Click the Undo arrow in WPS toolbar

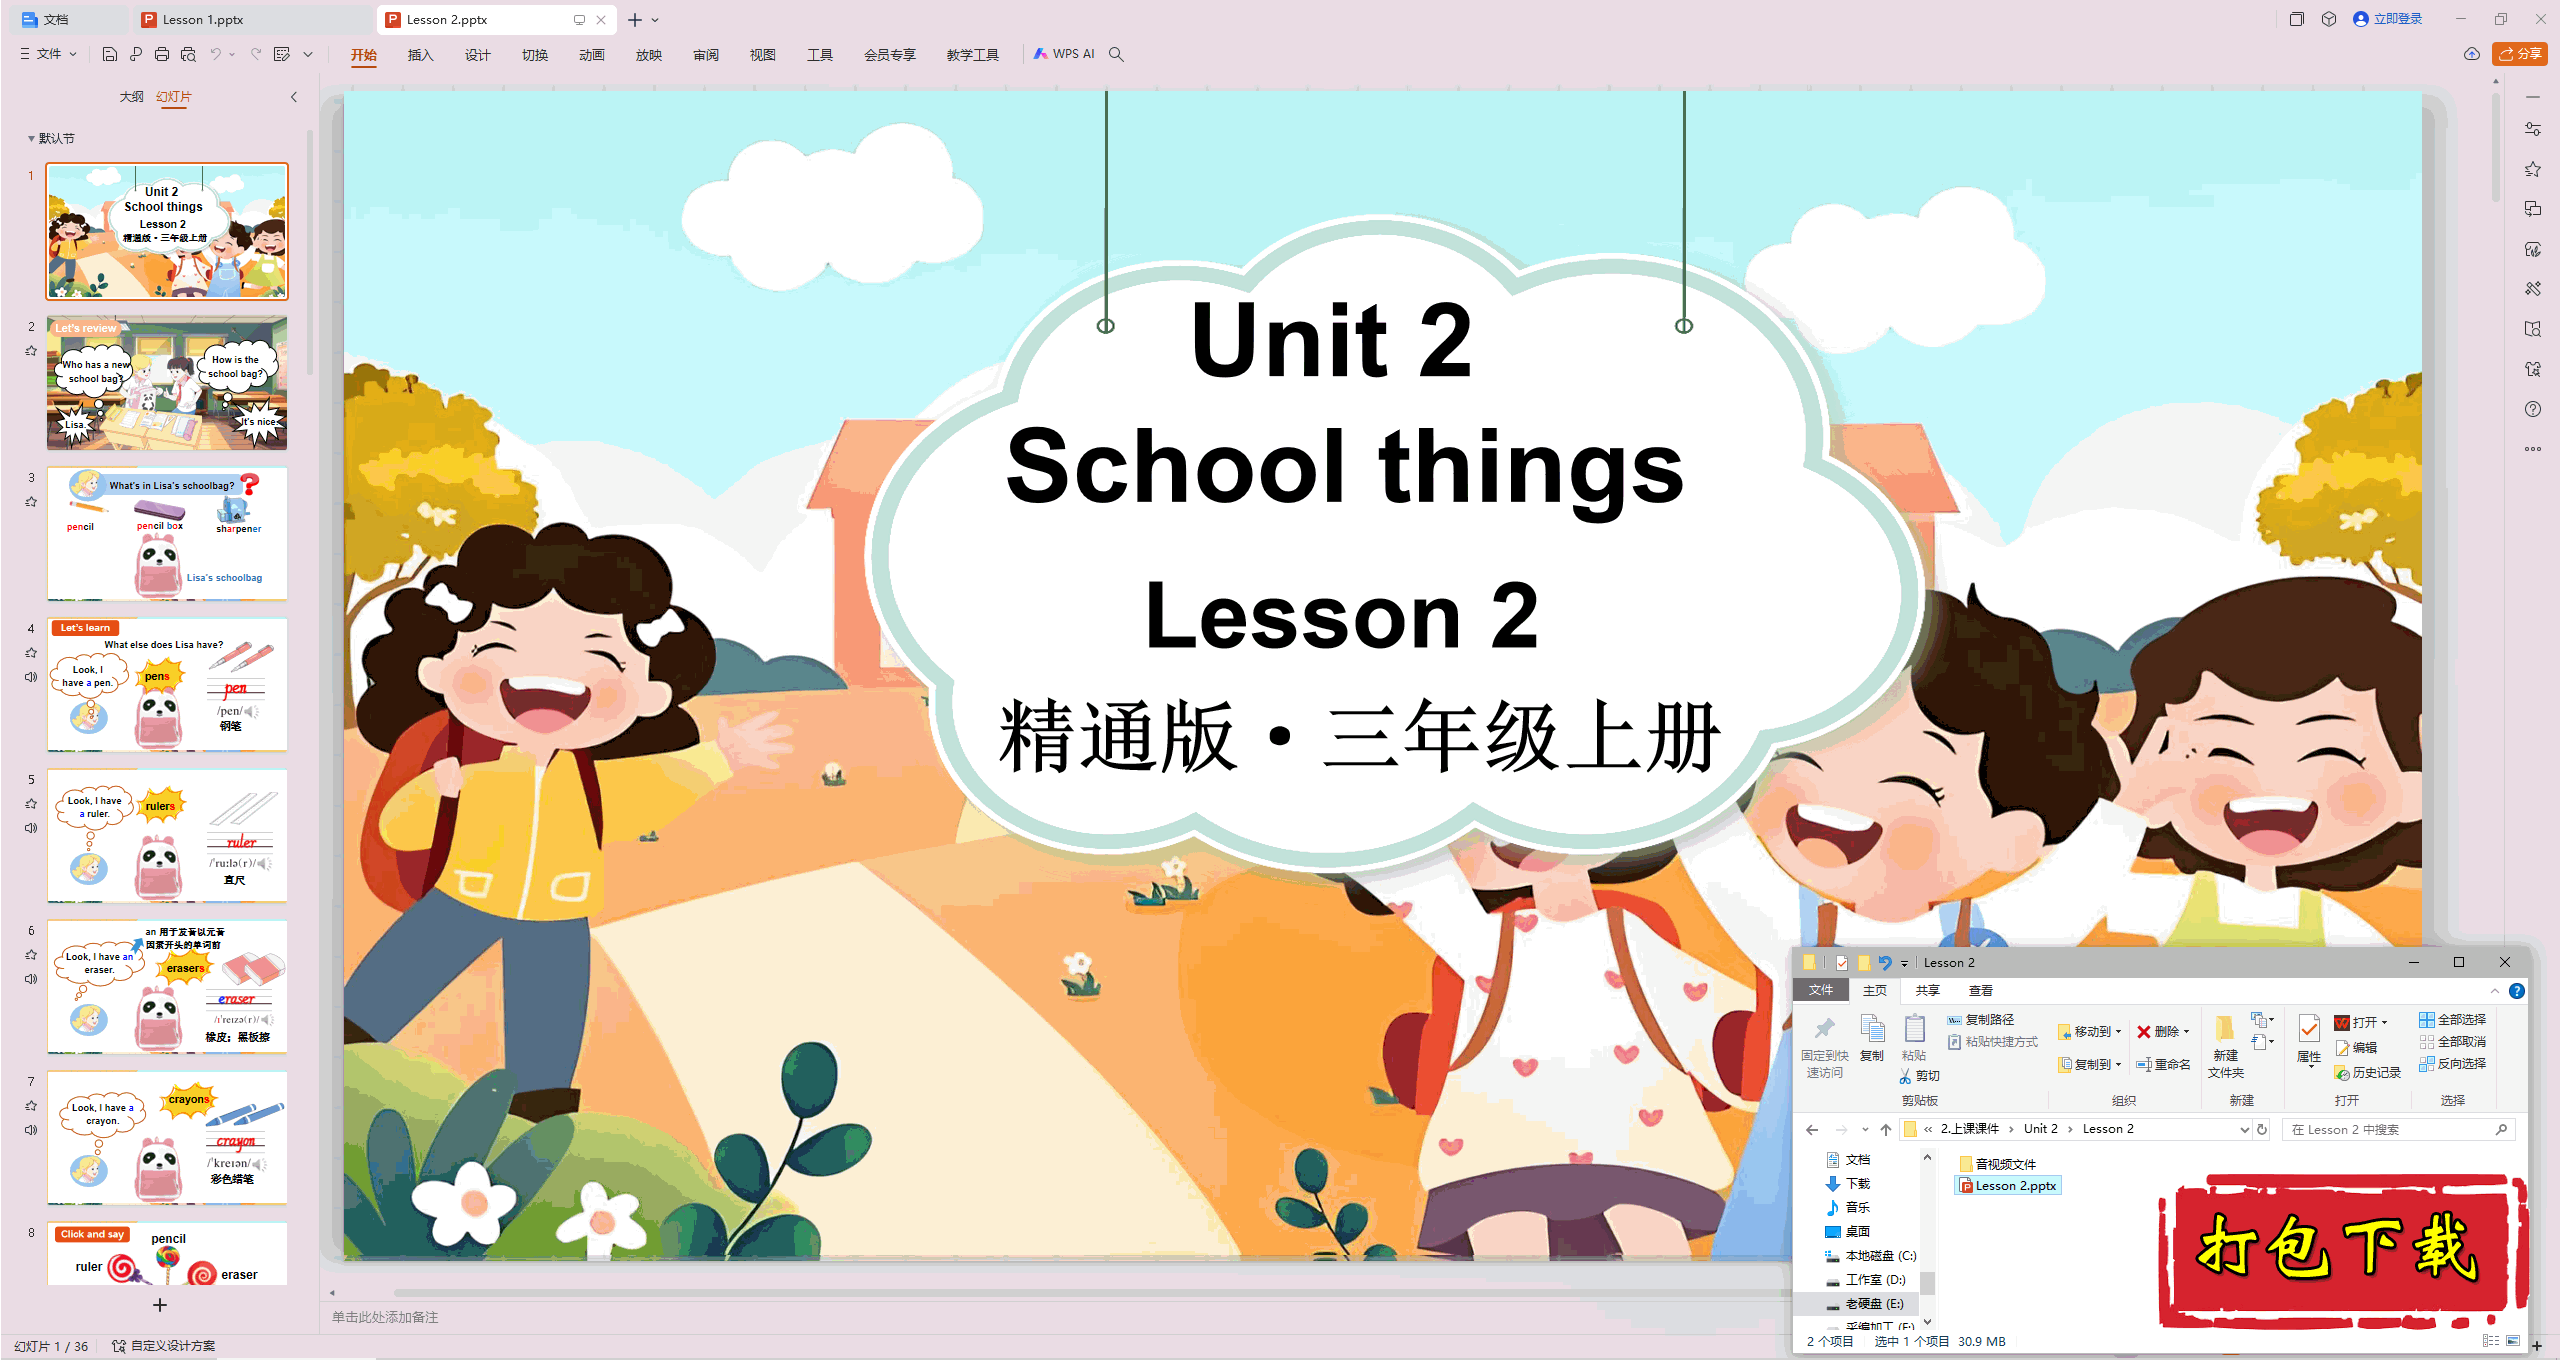coord(215,54)
